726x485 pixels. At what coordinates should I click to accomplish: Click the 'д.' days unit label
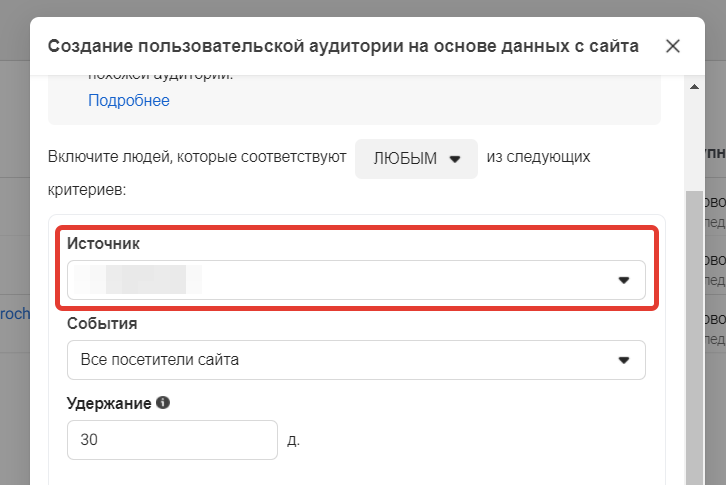pos(293,440)
